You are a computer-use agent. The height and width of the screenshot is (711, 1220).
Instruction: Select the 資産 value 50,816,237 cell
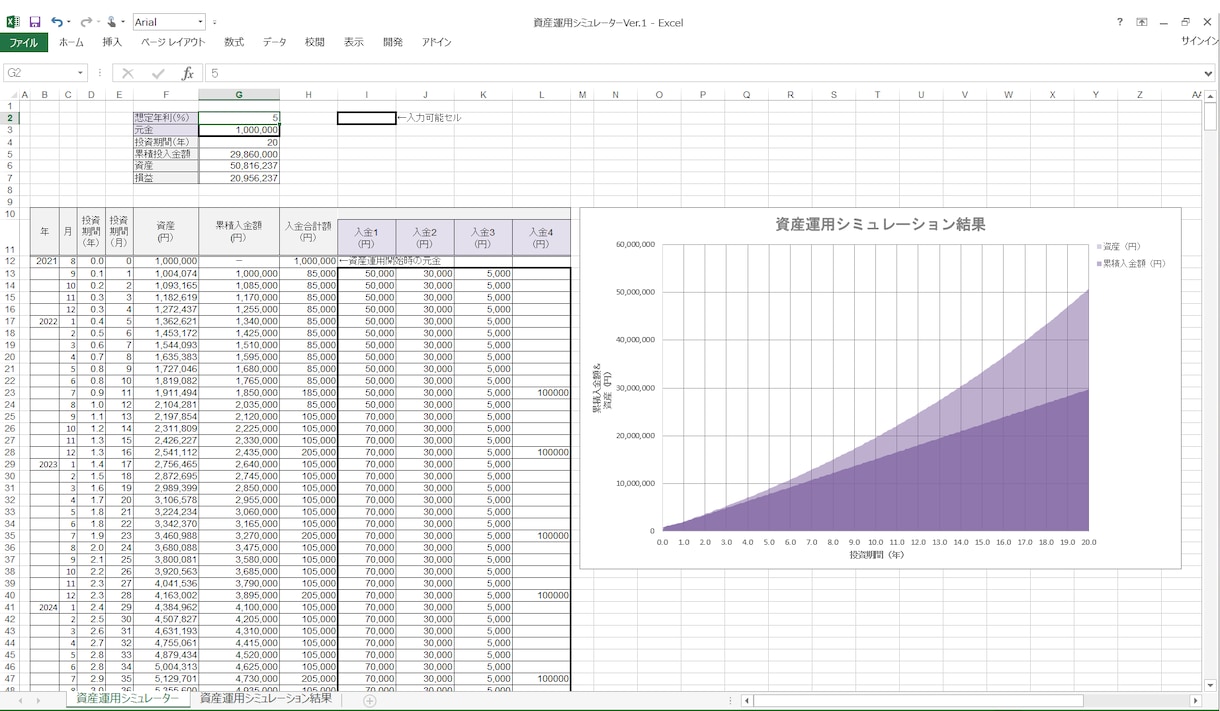pyautogui.click(x=239, y=166)
